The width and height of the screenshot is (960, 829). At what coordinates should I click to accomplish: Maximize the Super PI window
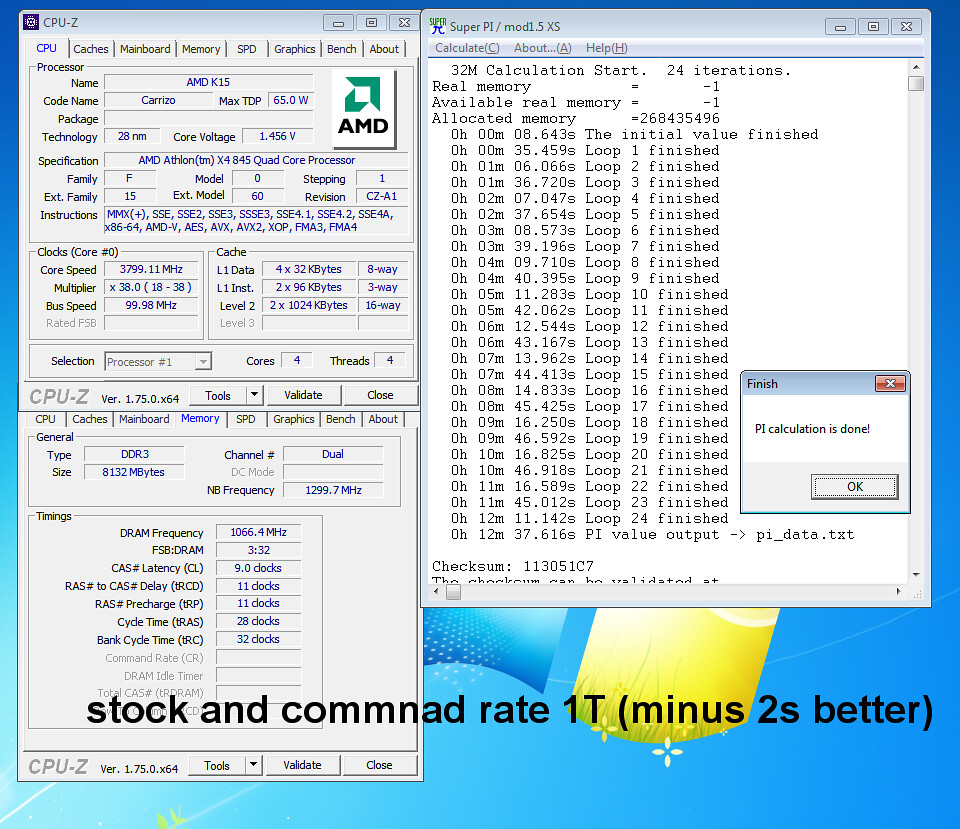[x=874, y=27]
